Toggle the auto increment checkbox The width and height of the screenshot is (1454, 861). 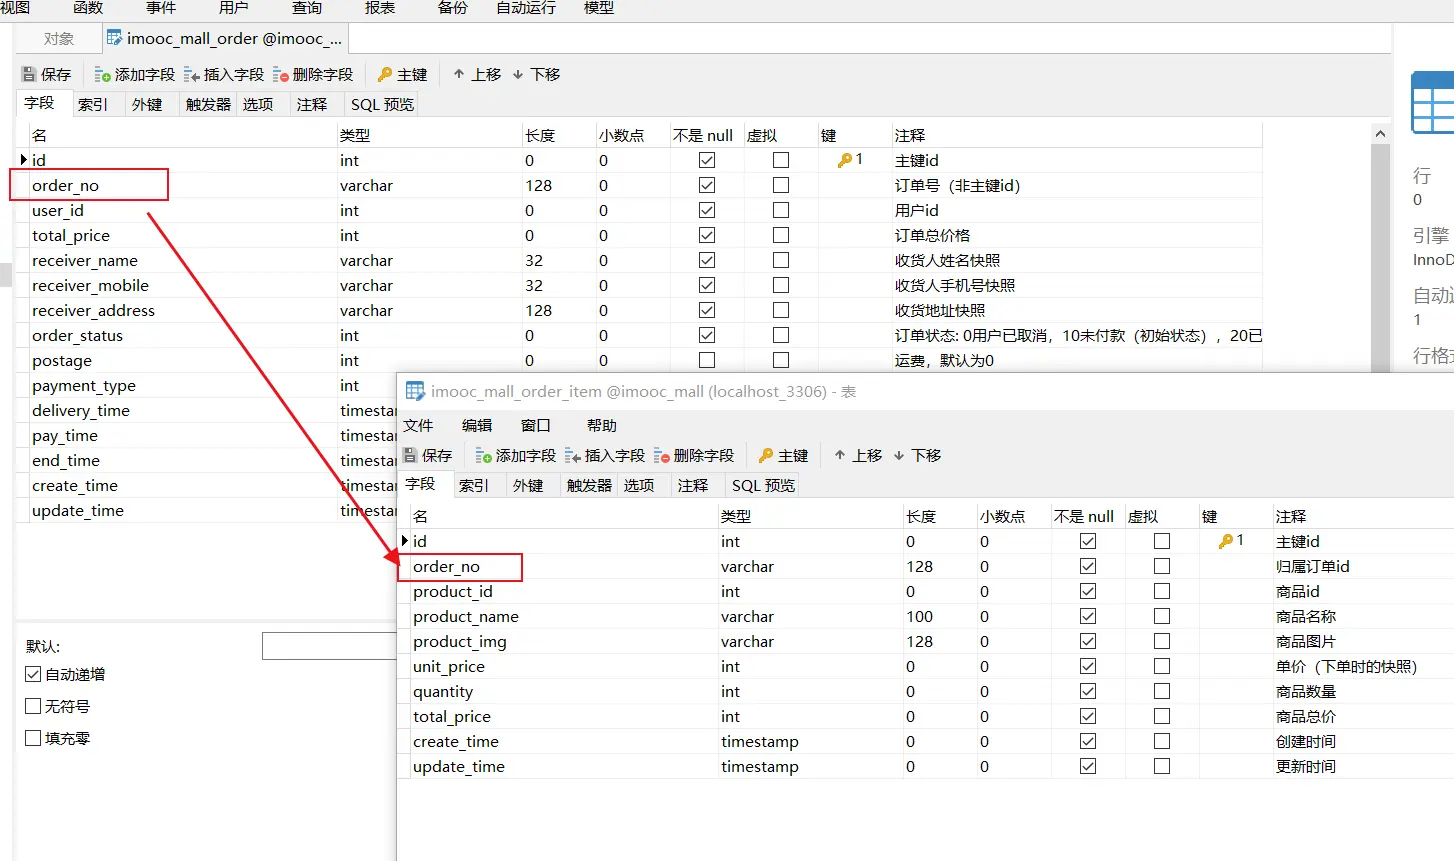33,675
